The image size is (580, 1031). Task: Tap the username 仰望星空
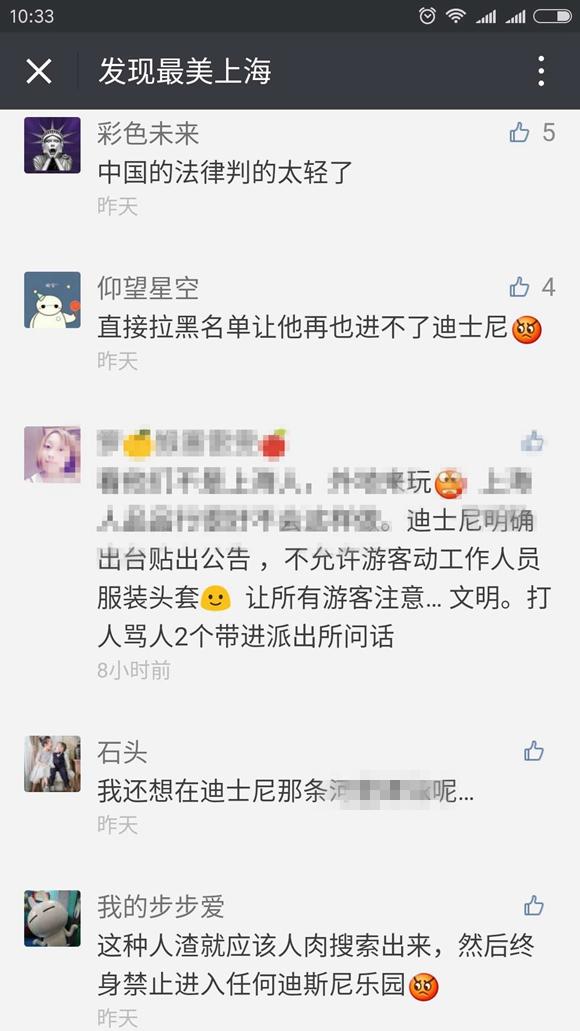[x=148, y=288]
